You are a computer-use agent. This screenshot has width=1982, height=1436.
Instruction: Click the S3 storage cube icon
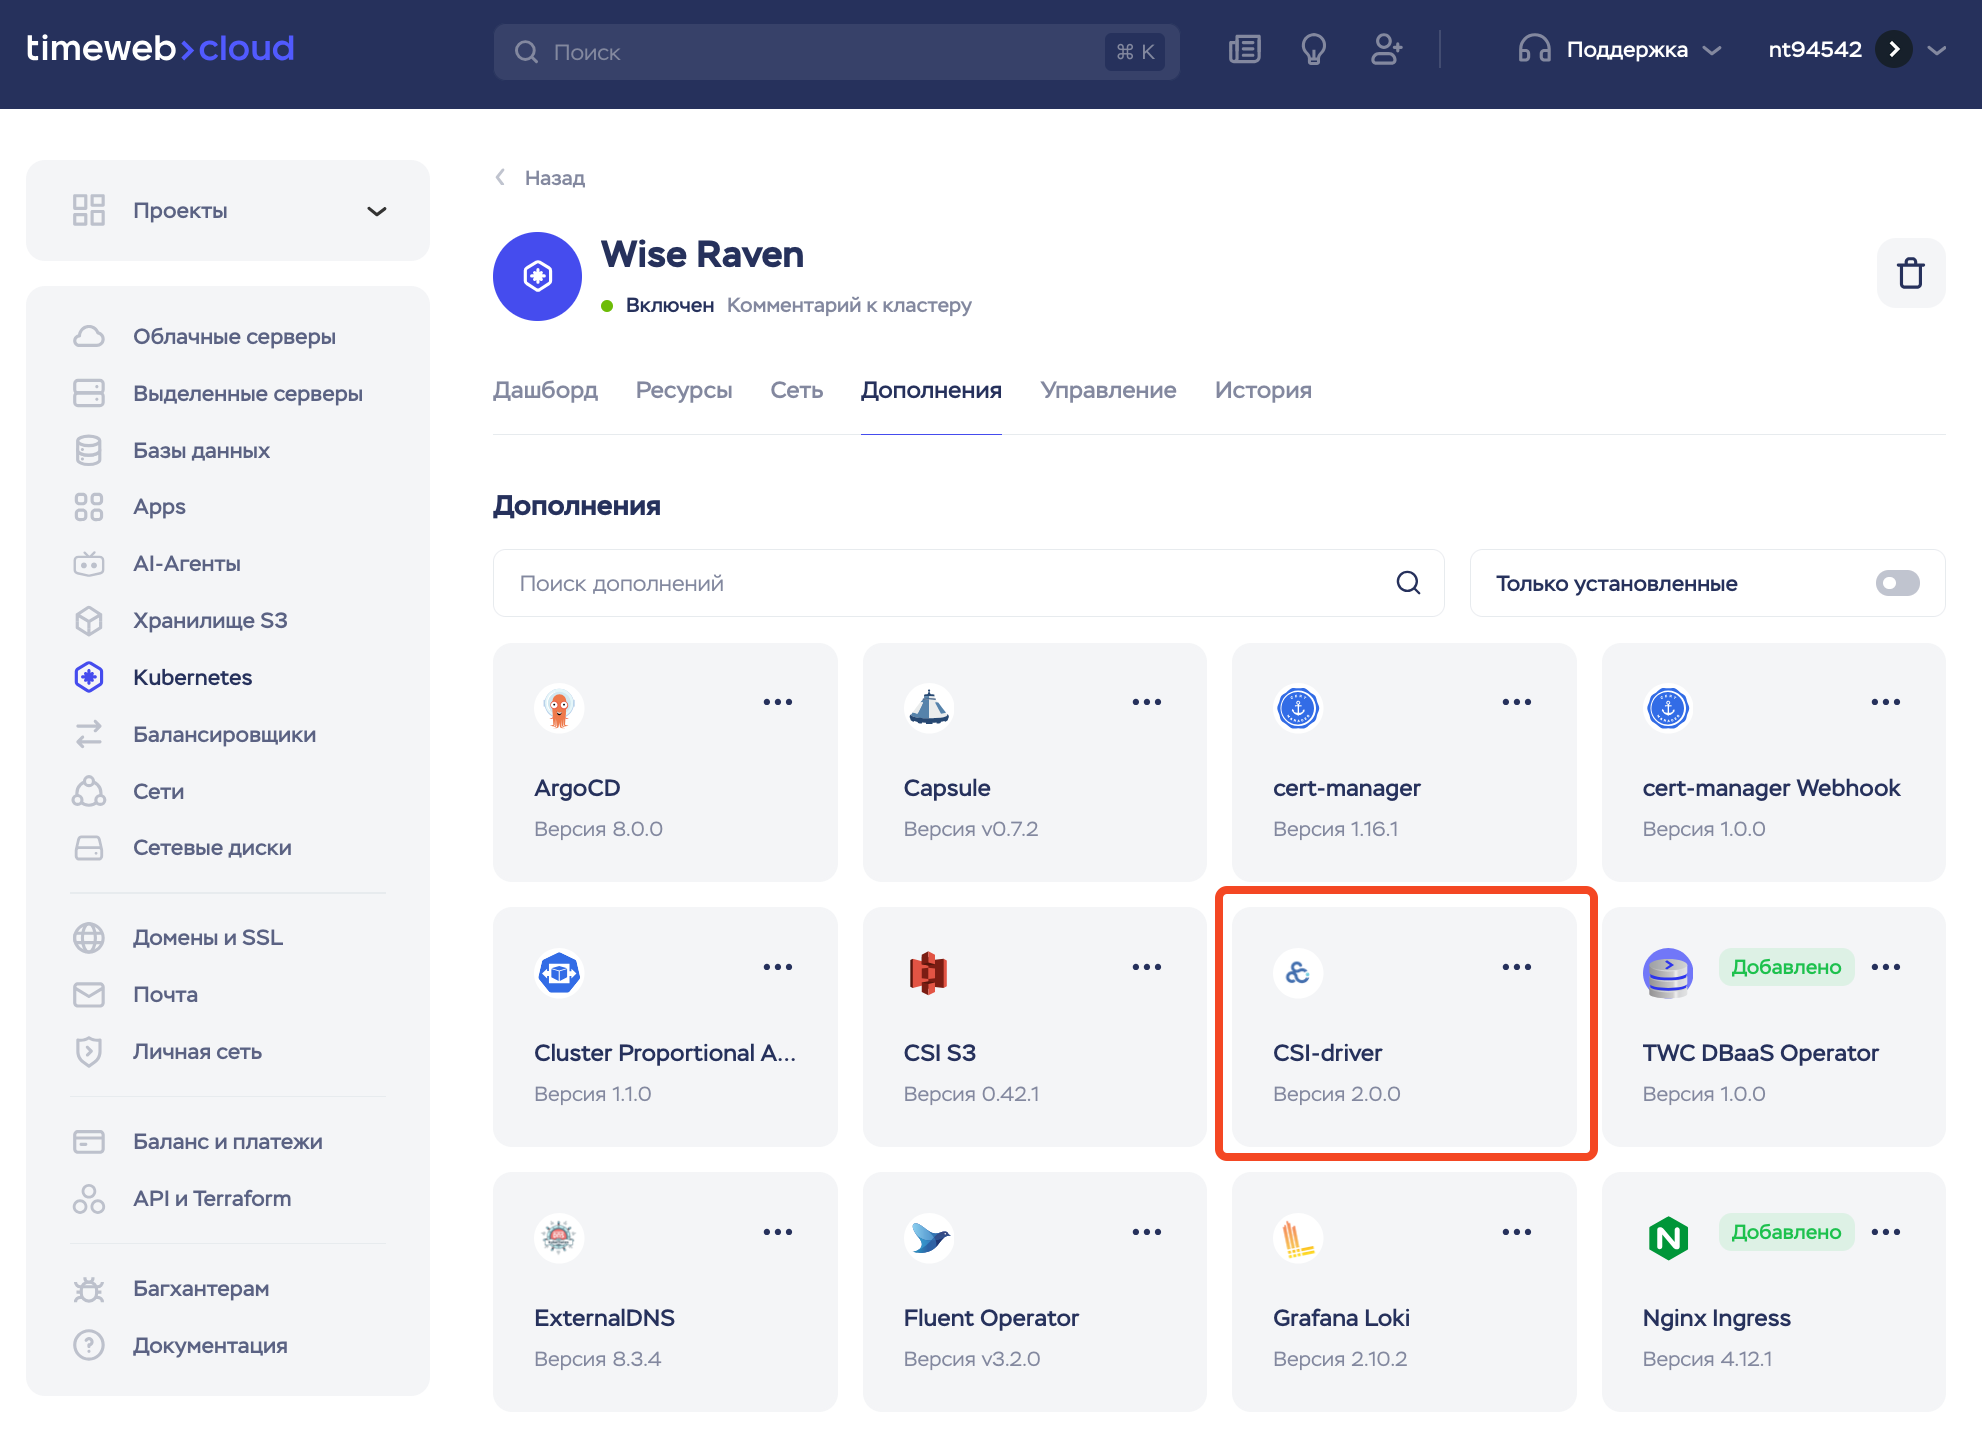tap(89, 620)
